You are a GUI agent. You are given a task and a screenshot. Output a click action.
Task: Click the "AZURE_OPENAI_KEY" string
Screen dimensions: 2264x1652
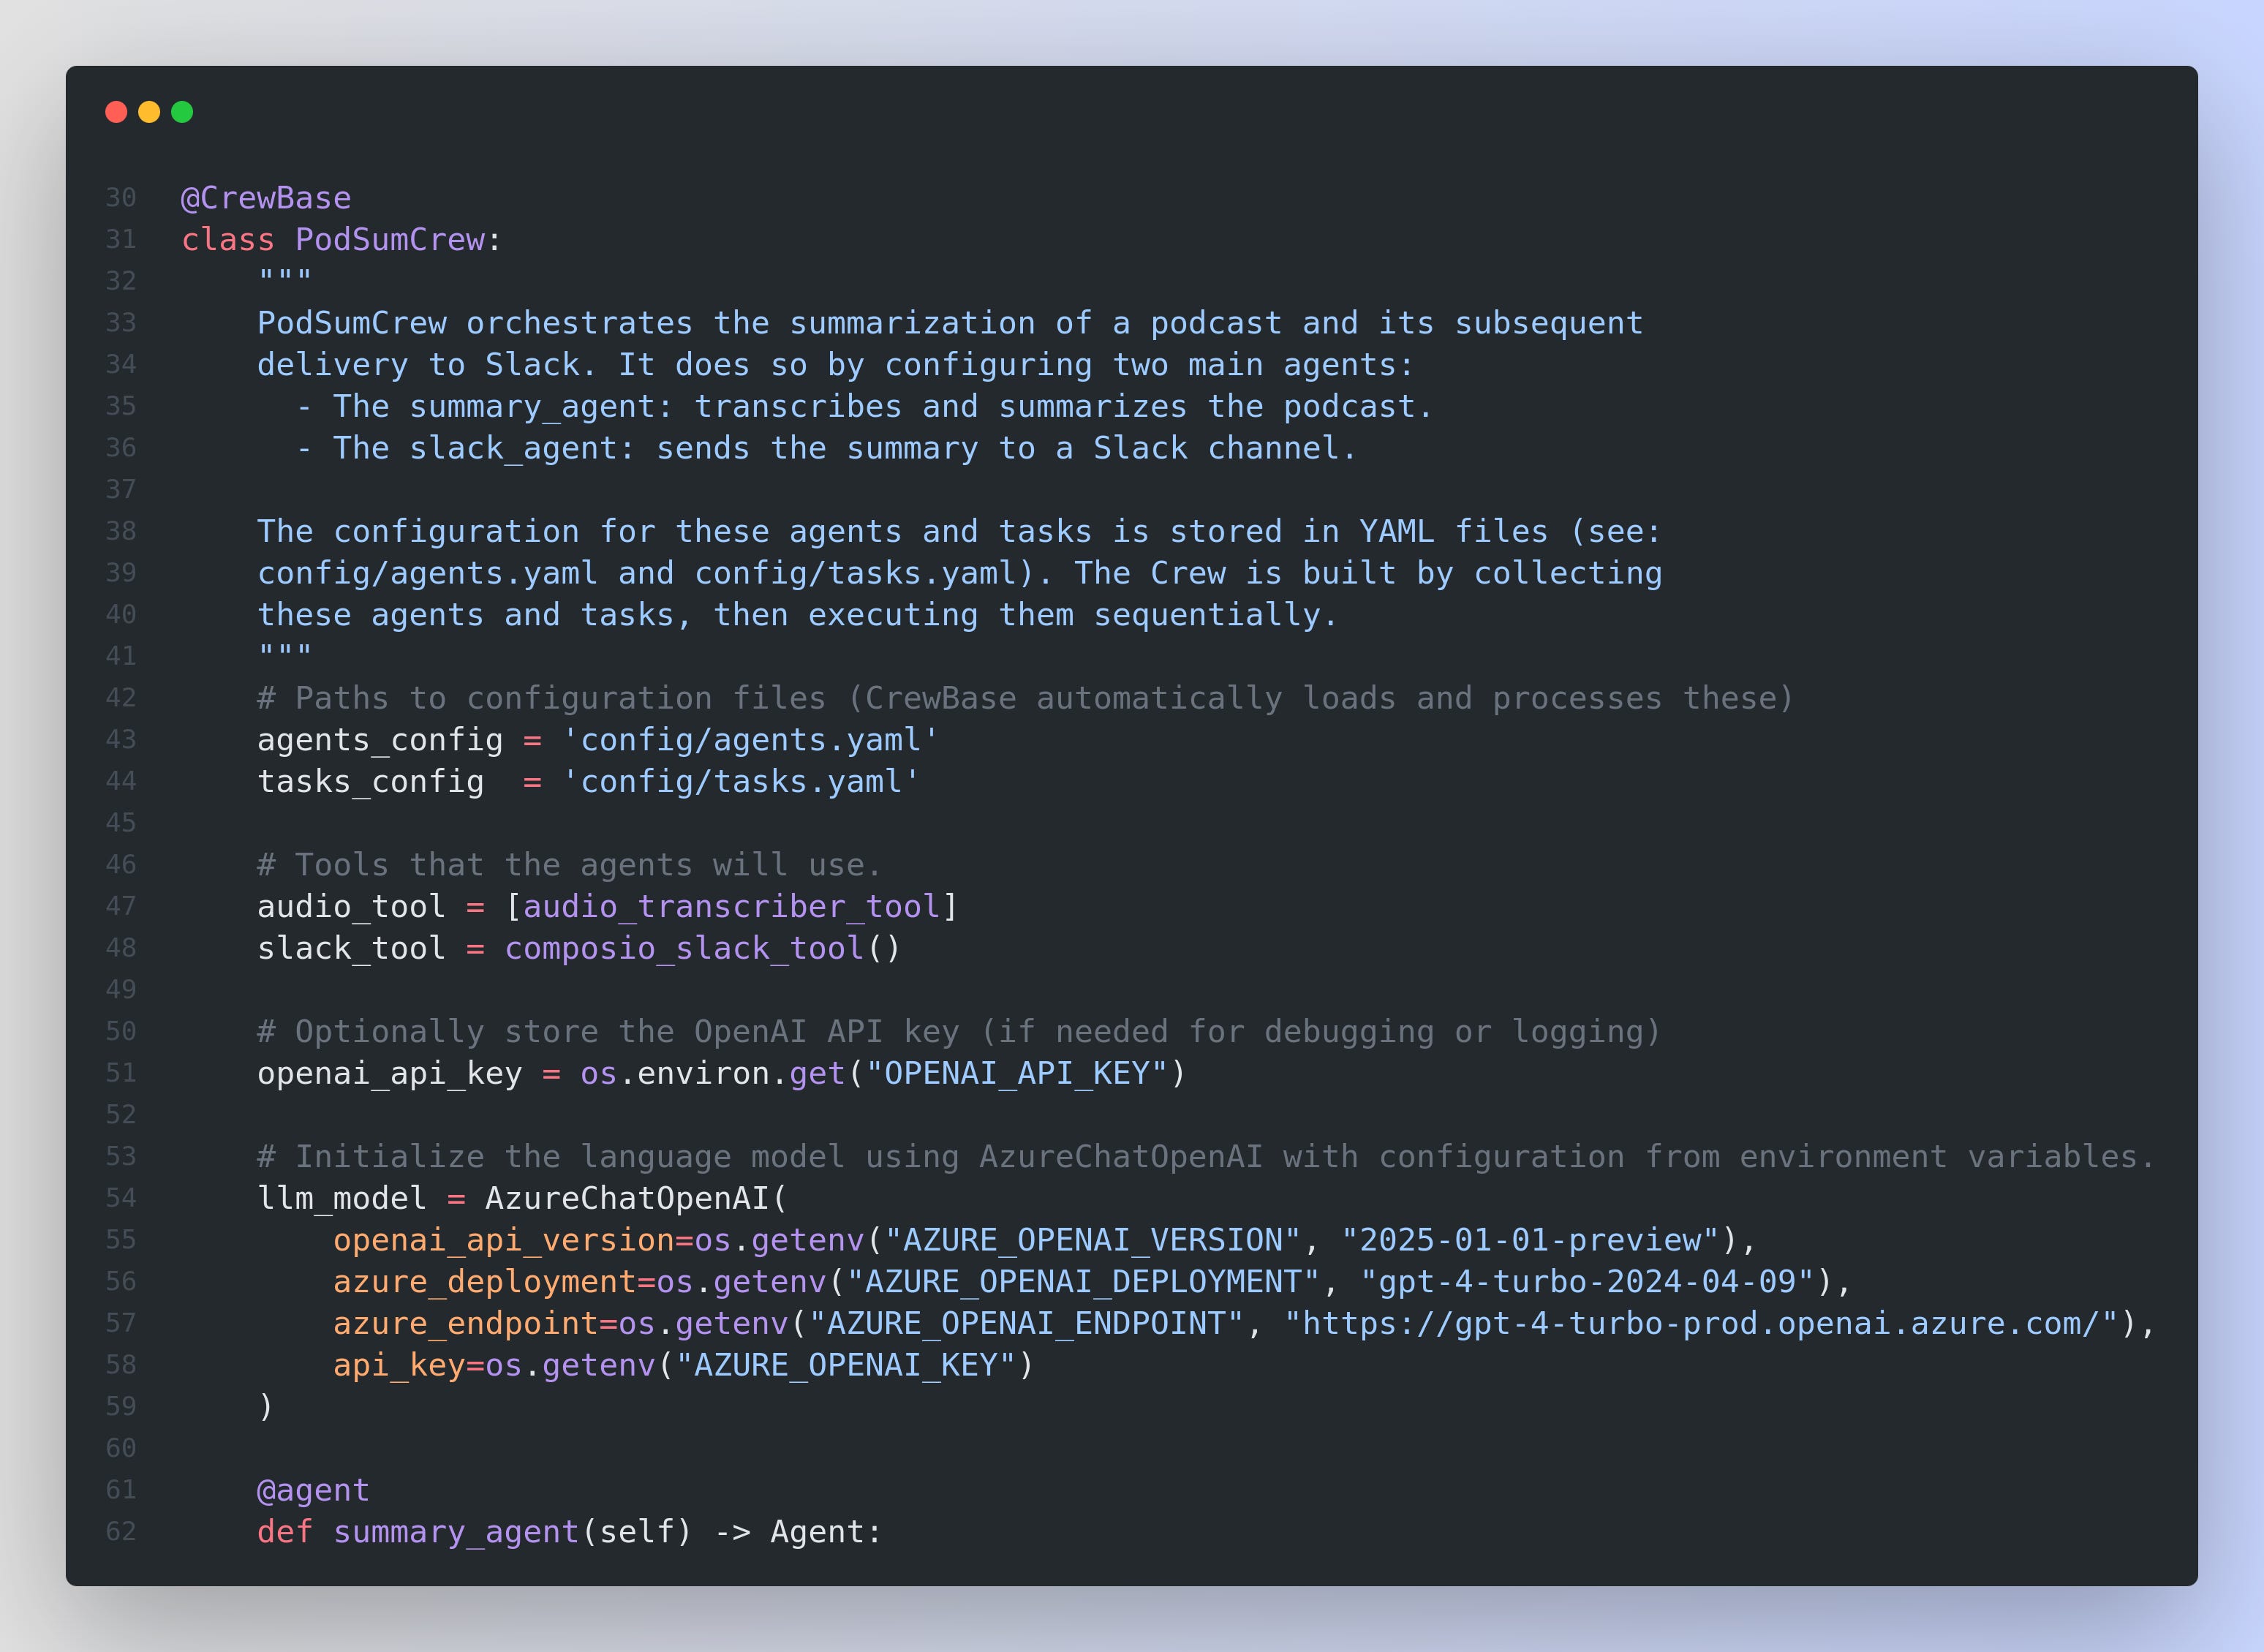point(846,1365)
